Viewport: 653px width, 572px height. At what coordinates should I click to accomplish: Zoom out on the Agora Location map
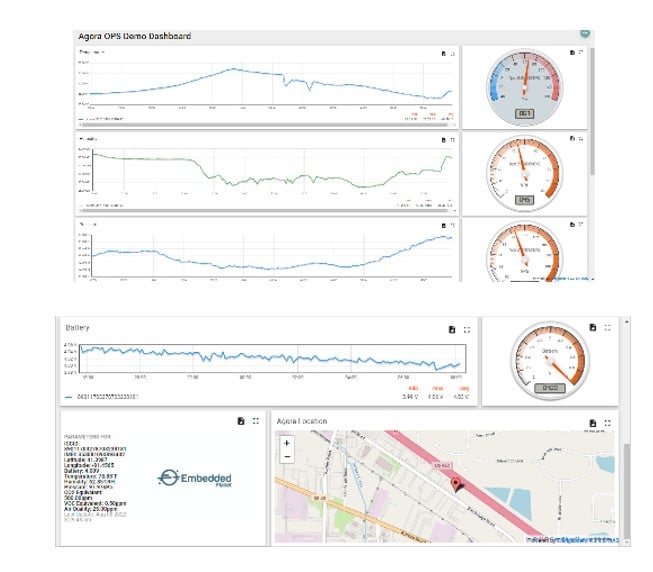(x=287, y=457)
